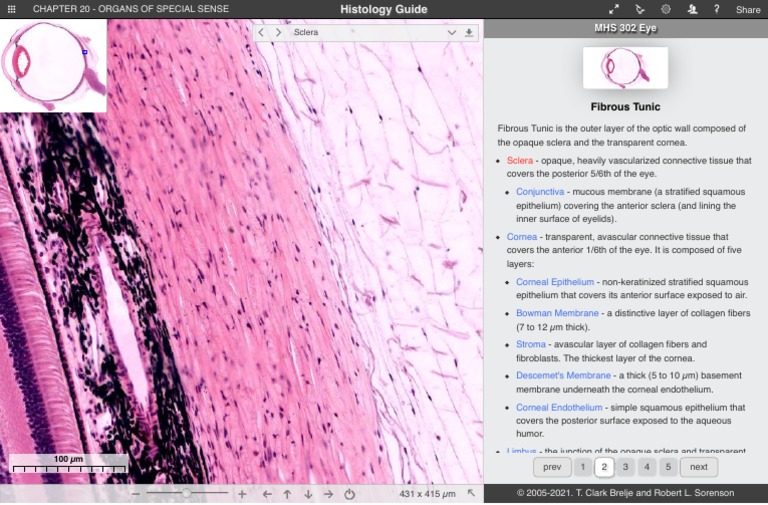Toggle fullscreen with the expand arrows icon
The image size is (768, 505).
click(614, 9)
